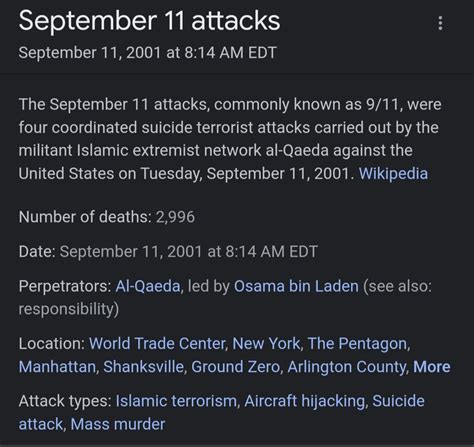Open the Osama bin Laden link

tap(296, 286)
